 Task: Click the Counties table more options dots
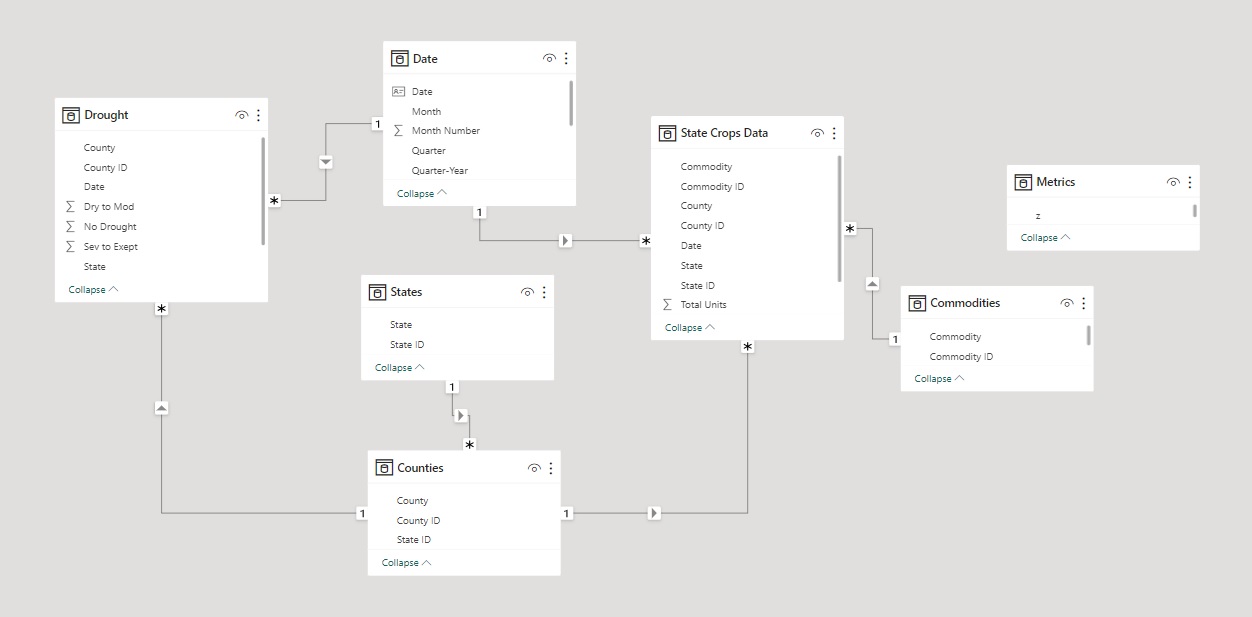[550, 468]
